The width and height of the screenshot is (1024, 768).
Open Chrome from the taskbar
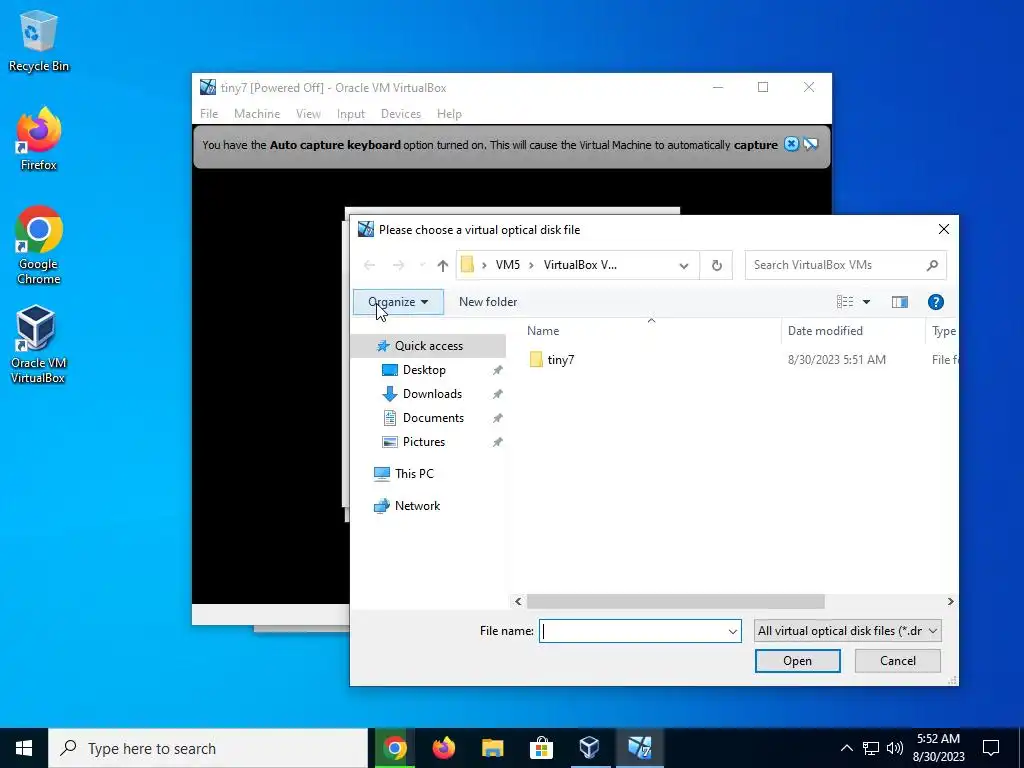pos(394,748)
